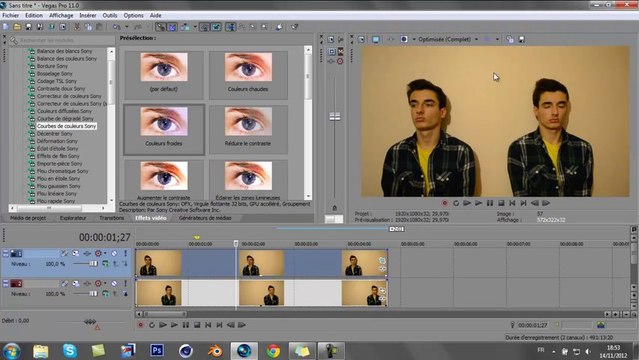Viewport: 639px width, 360px height.
Task: Click the Rechercher les modules search field
Action: (x=66, y=40)
